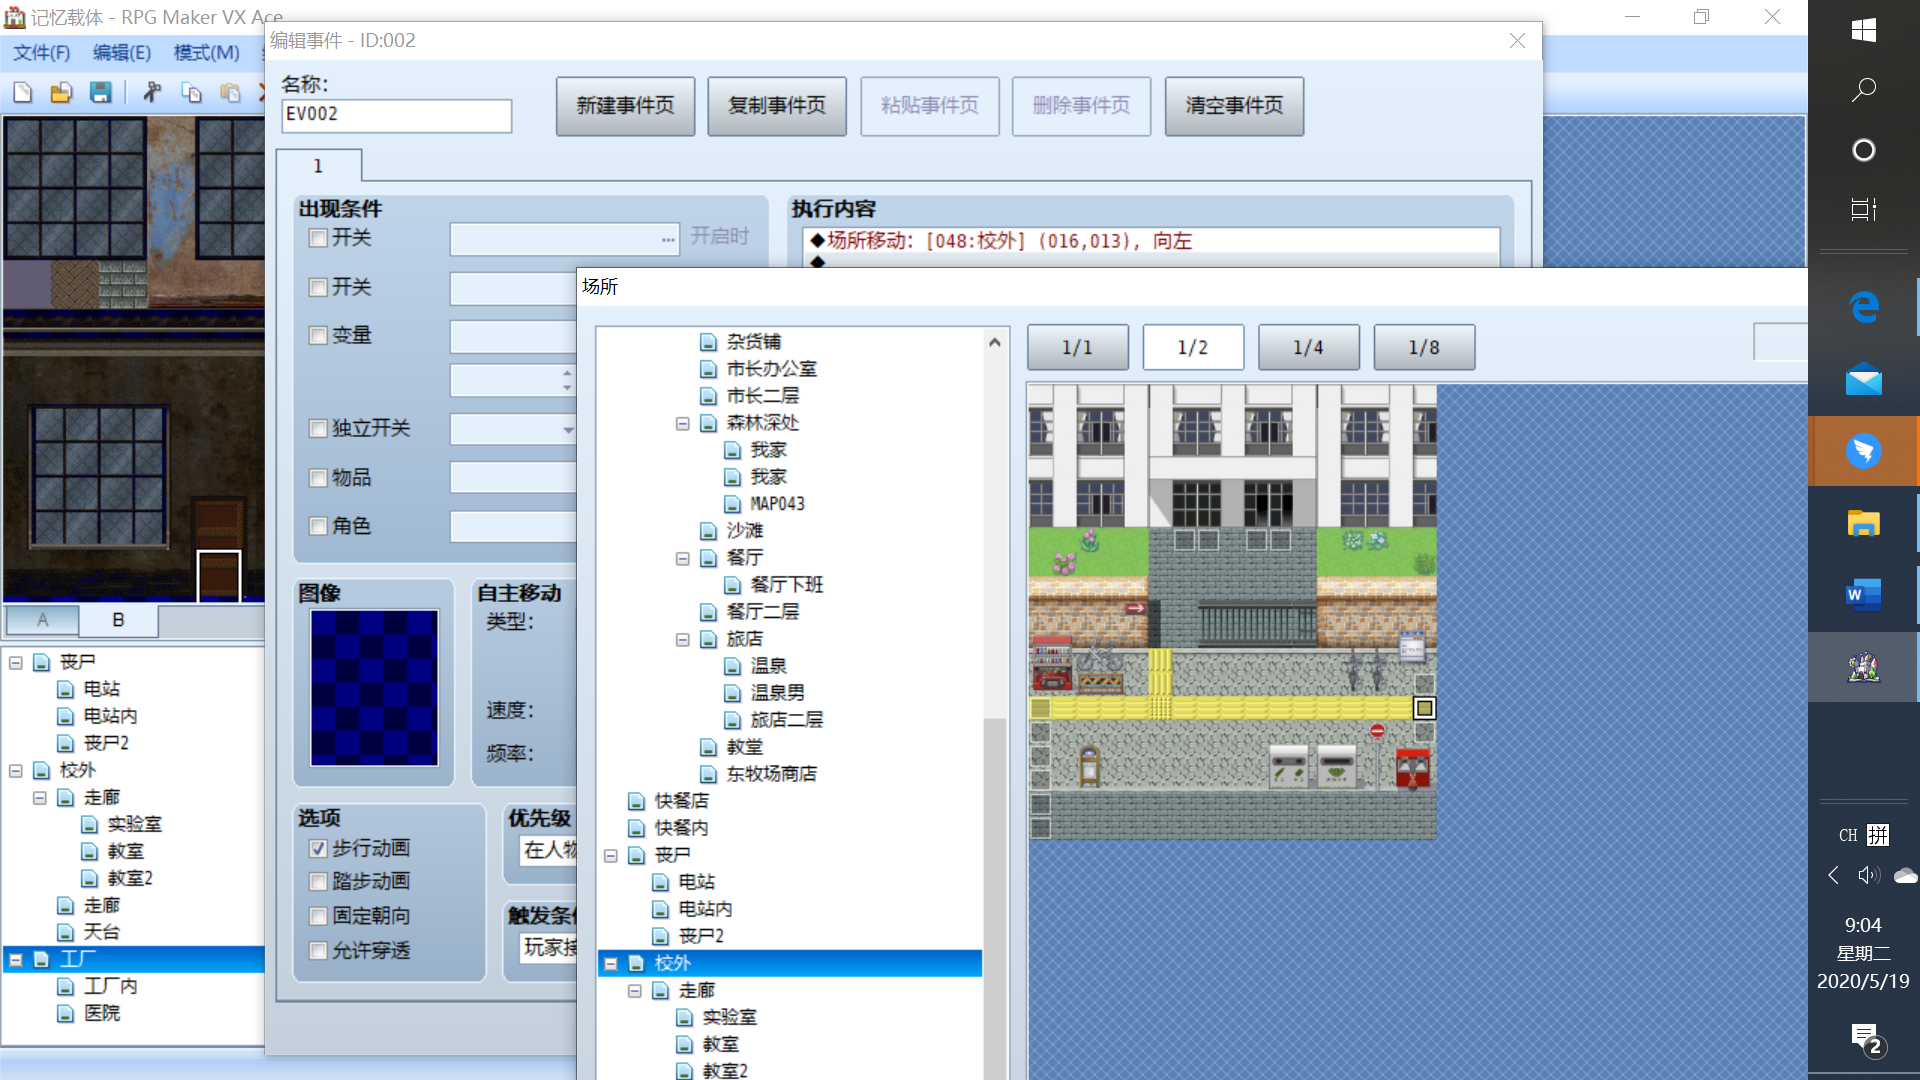The image size is (1920, 1080).
Task: Click the Copy toolbar icon
Action: pos(191,93)
